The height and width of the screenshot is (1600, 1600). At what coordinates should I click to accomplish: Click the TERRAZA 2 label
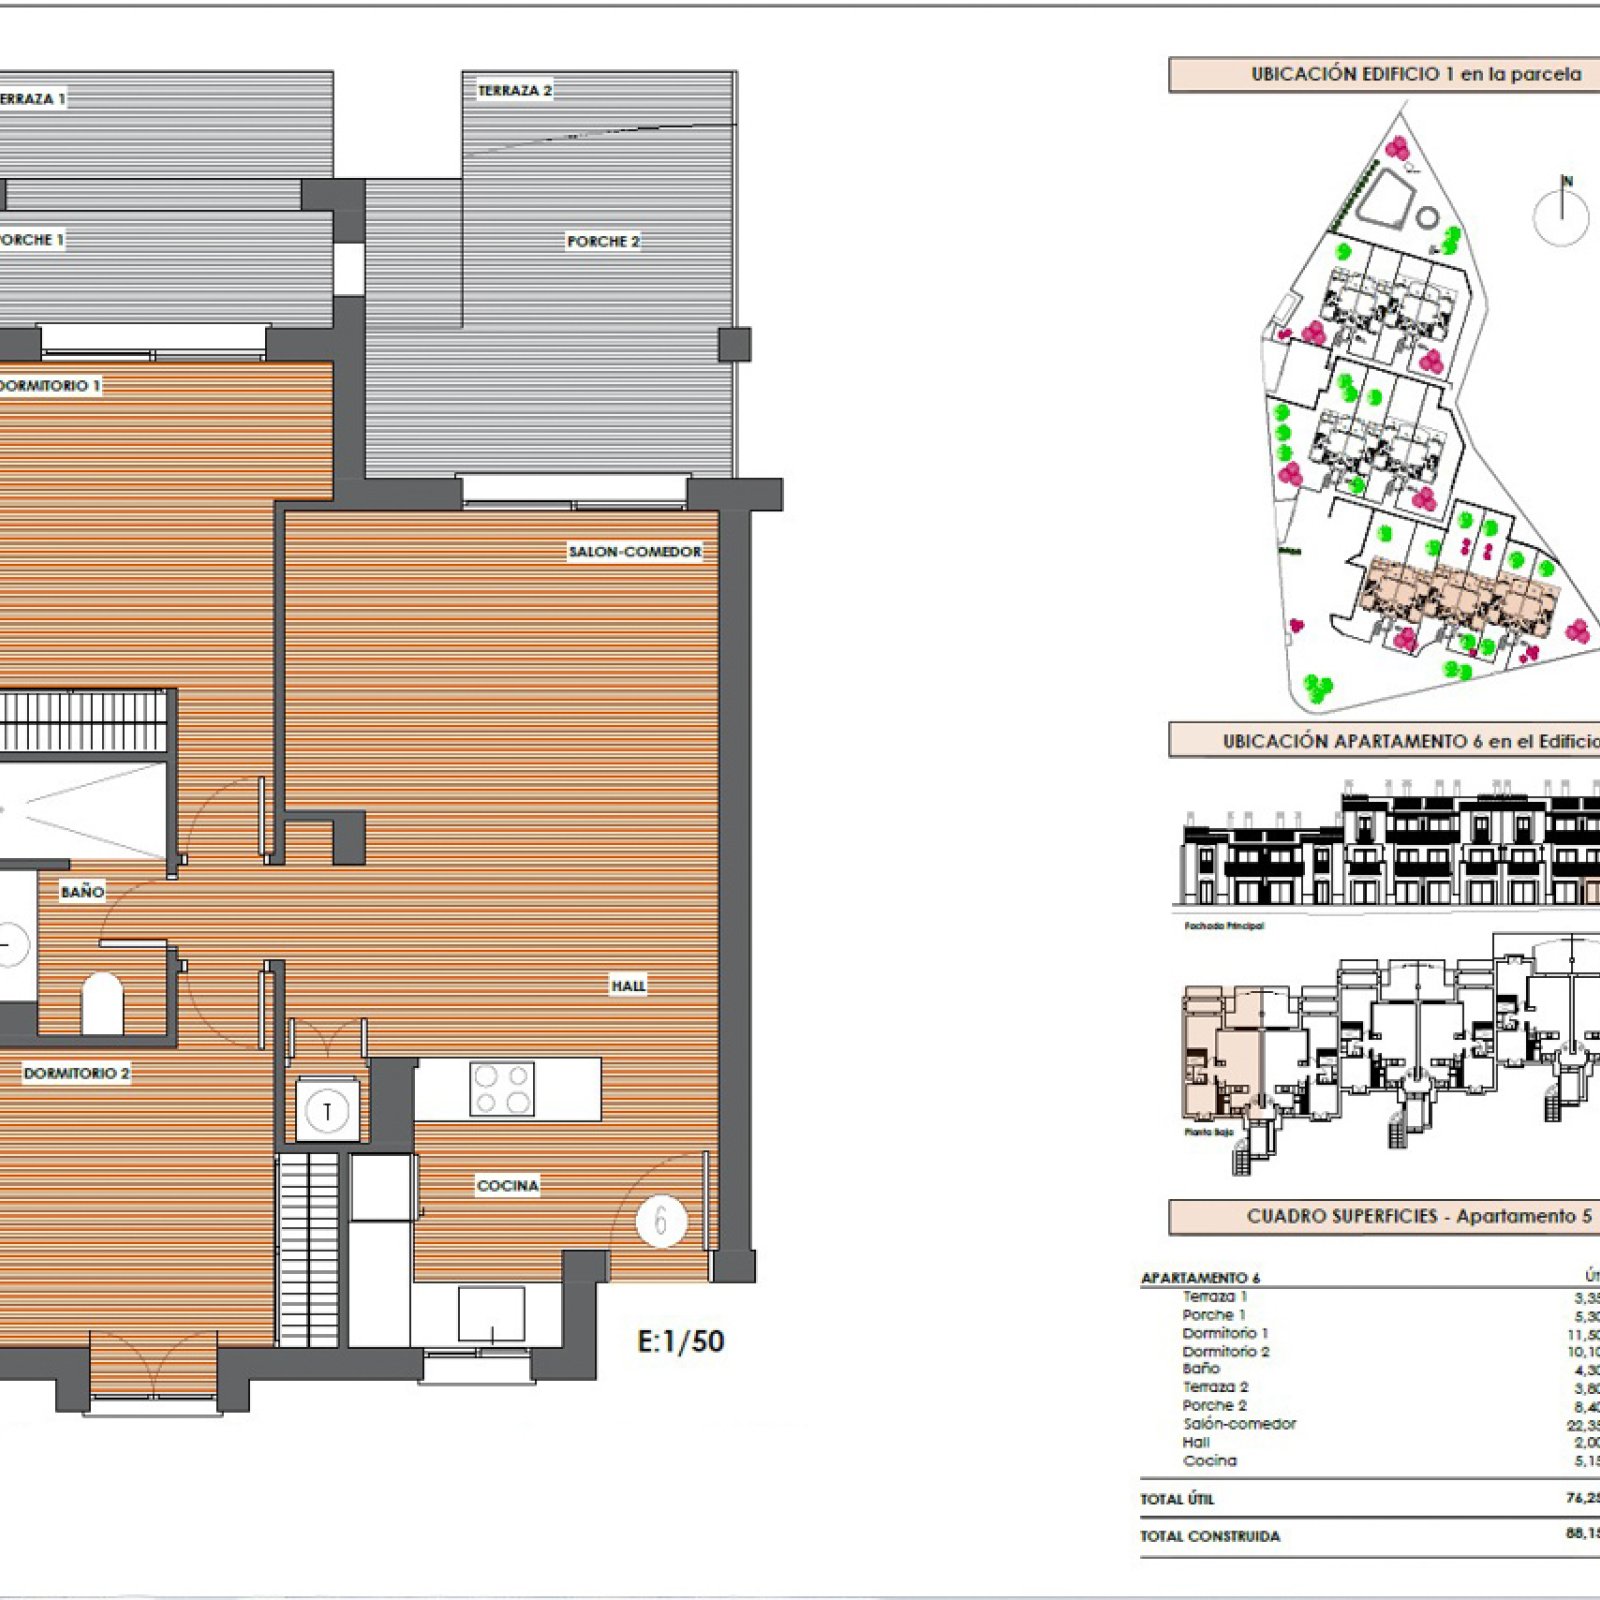point(515,90)
